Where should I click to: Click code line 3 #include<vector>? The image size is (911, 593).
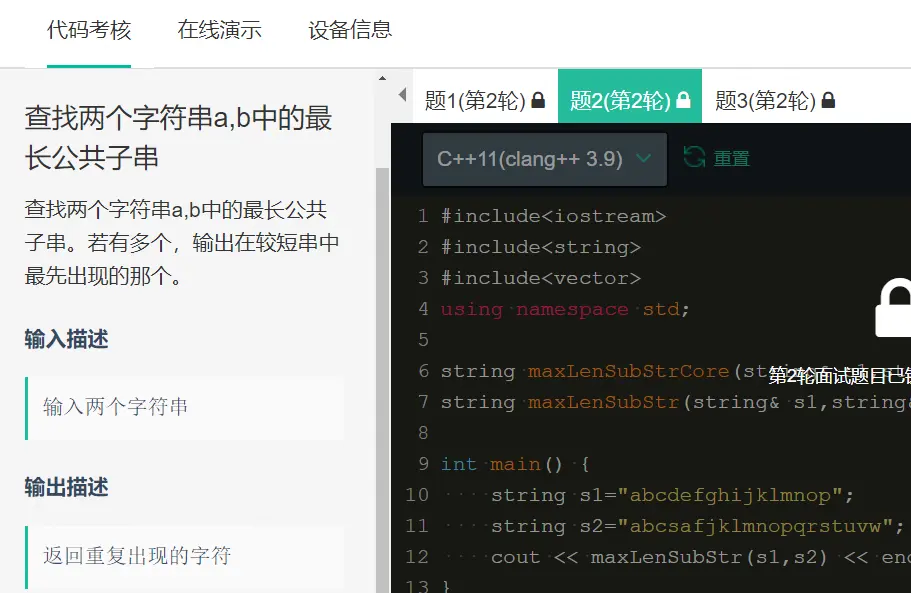click(540, 278)
